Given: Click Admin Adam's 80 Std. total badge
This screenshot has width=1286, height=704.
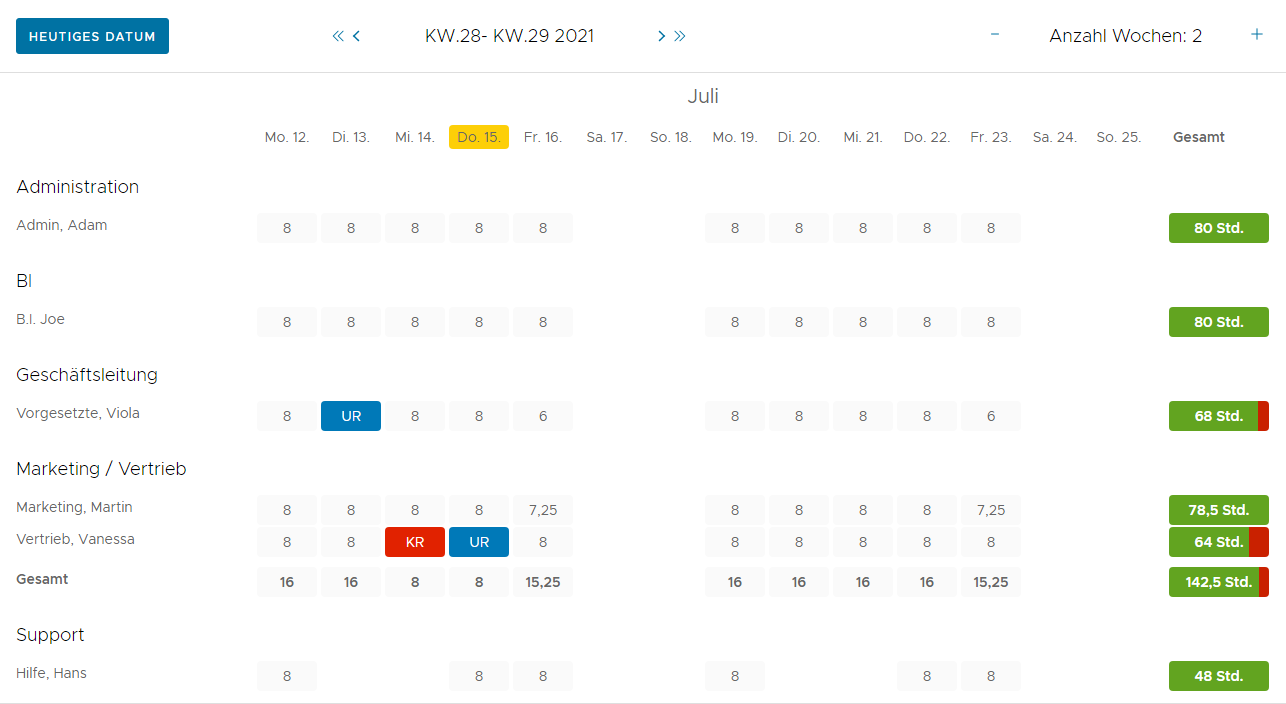Looking at the screenshot, I should (x=1218, y=228).
